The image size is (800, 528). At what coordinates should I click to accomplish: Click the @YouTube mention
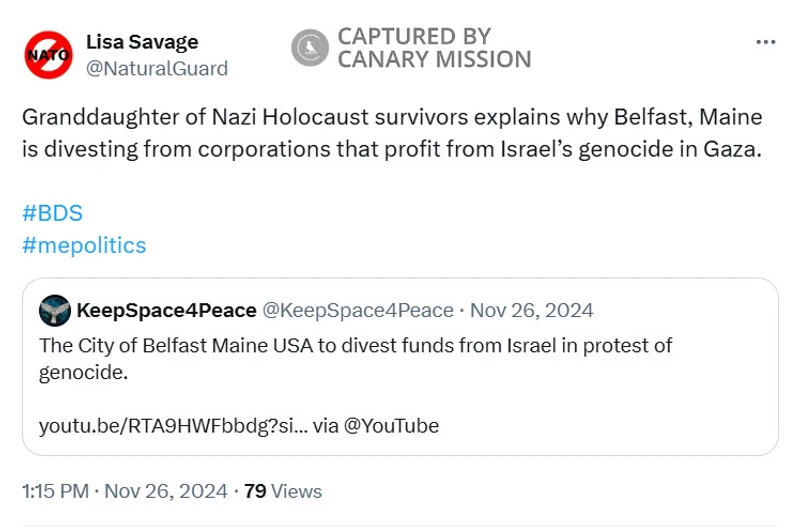click(x=391, y=425)
